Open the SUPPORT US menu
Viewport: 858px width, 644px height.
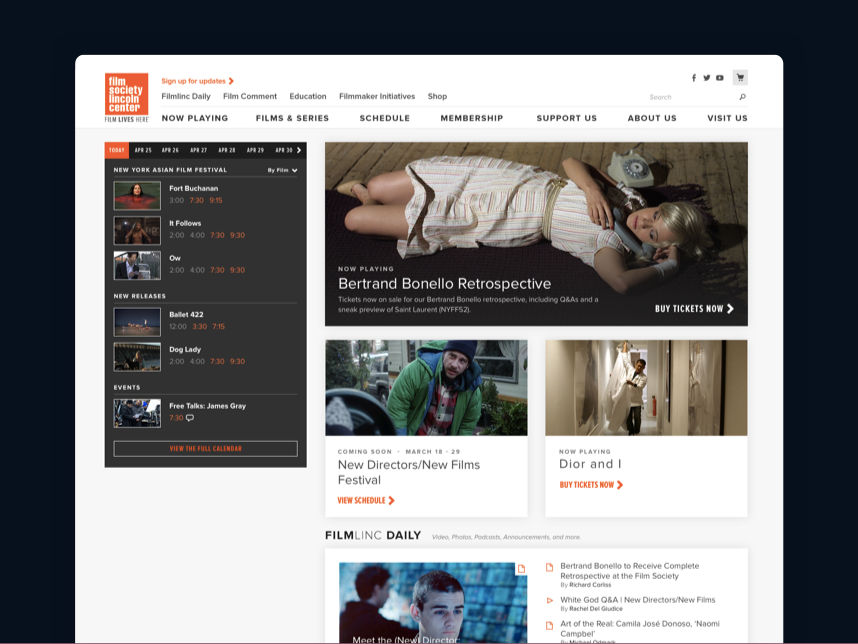coord(566,118)
